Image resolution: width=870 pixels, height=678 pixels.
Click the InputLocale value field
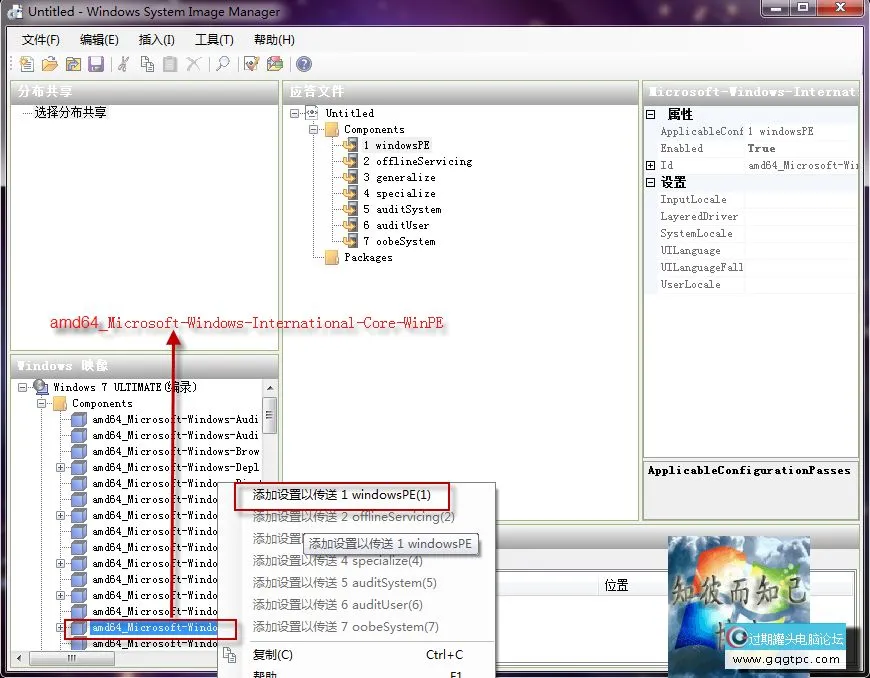click(800, 199)
